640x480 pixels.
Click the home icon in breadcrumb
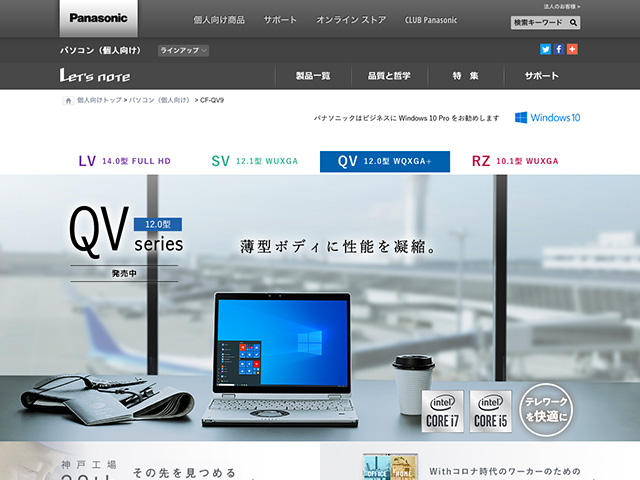[x=68, y=100]
